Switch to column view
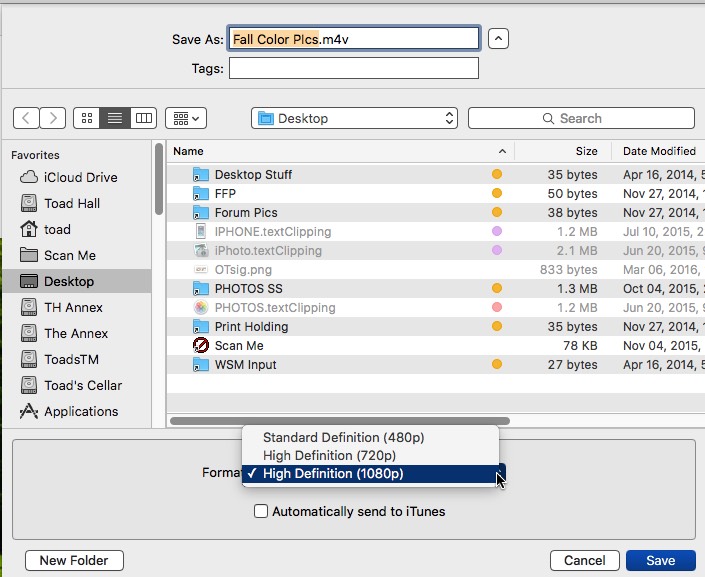Image resolution: width=705 pixels, height=577 pixels. [x=144, y=118]
